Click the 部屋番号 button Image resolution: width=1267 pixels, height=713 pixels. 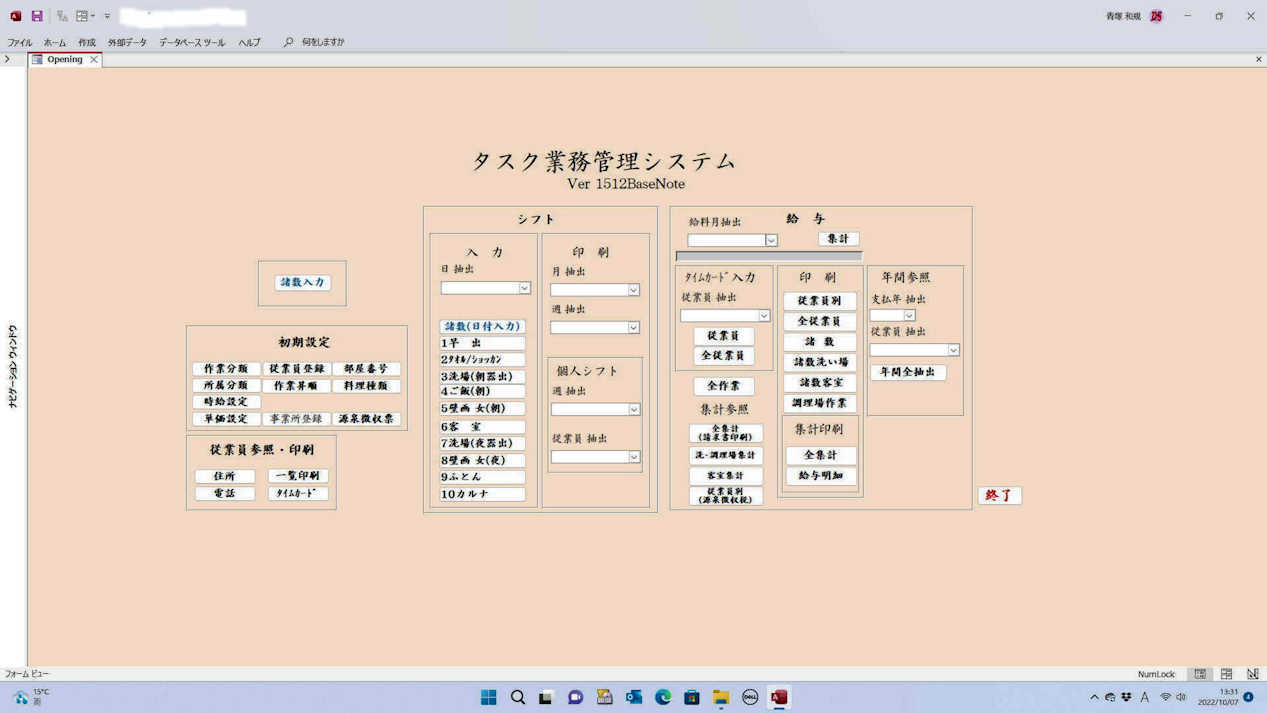pyautogui.click(x=366, y=369)
